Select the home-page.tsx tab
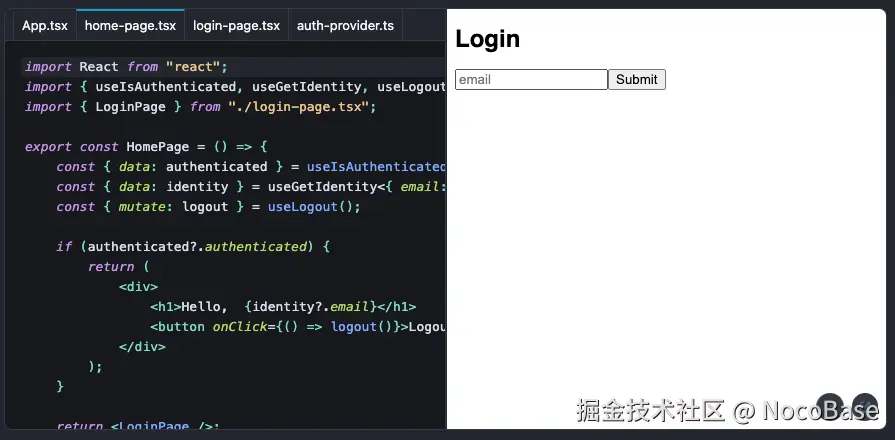895x440 pixels. [130, 26]
